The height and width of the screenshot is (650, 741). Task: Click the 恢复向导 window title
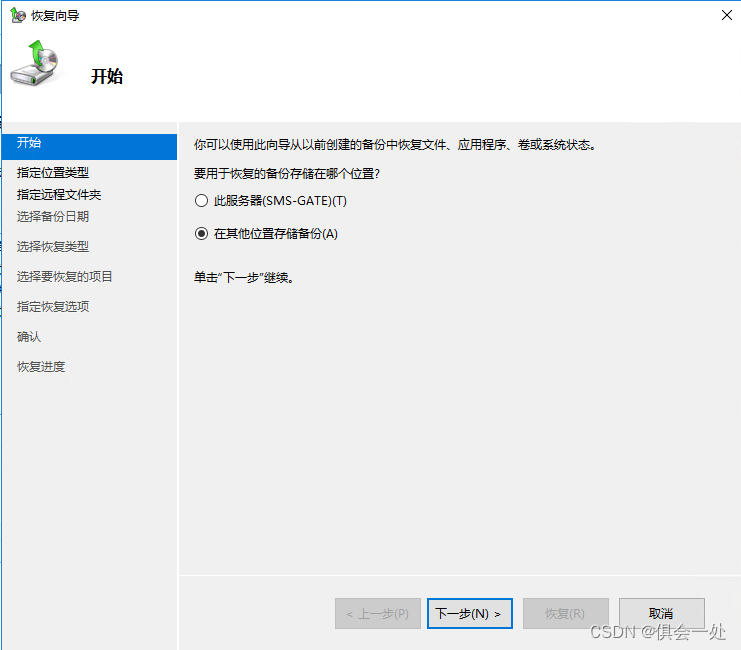coord(55,16)
